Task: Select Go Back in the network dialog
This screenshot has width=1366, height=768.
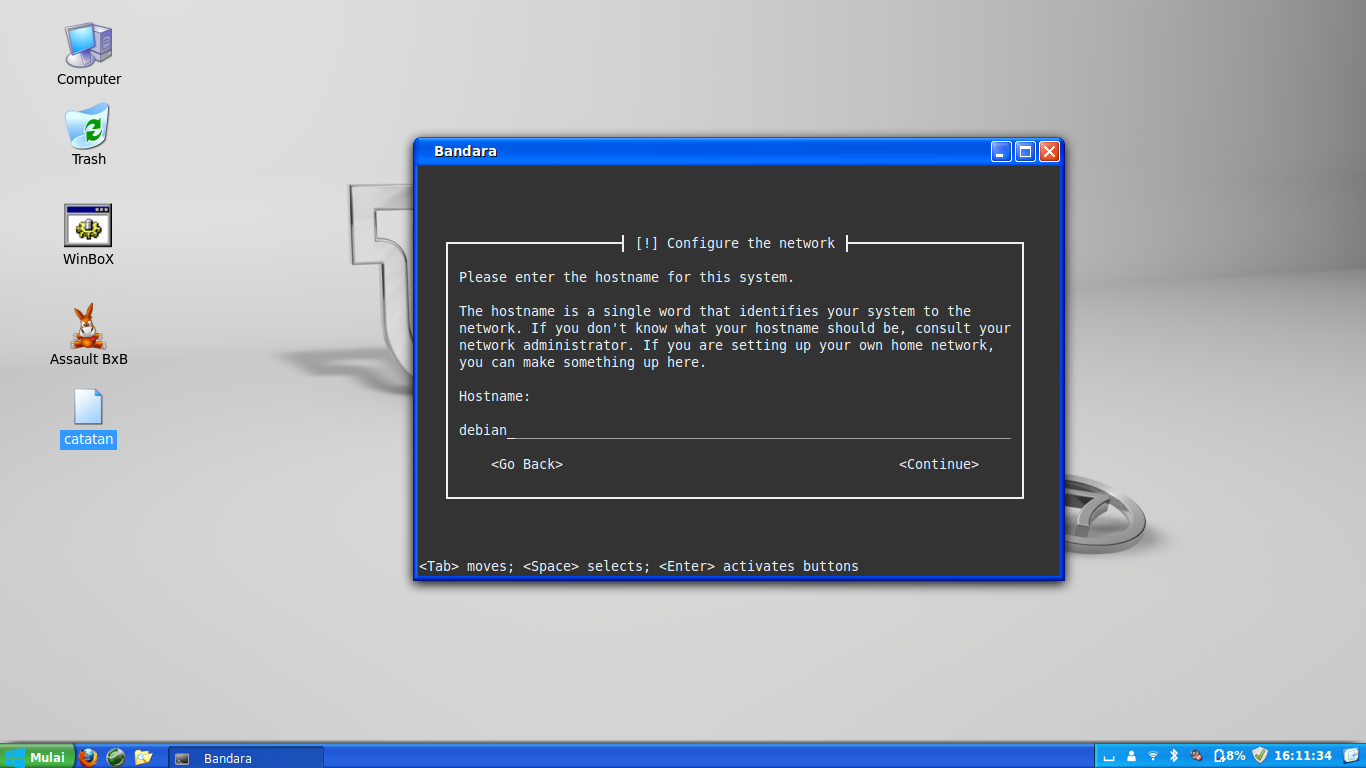Action: pyautogui.click(x=527, y=464)
